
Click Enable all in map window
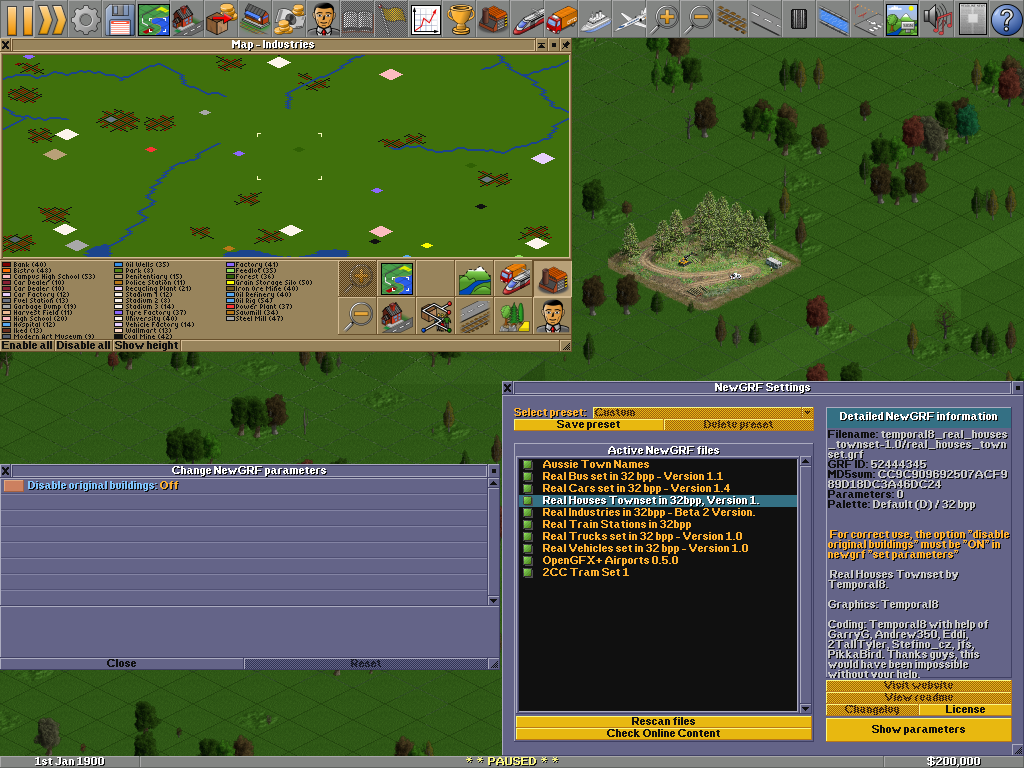[27, 345]
